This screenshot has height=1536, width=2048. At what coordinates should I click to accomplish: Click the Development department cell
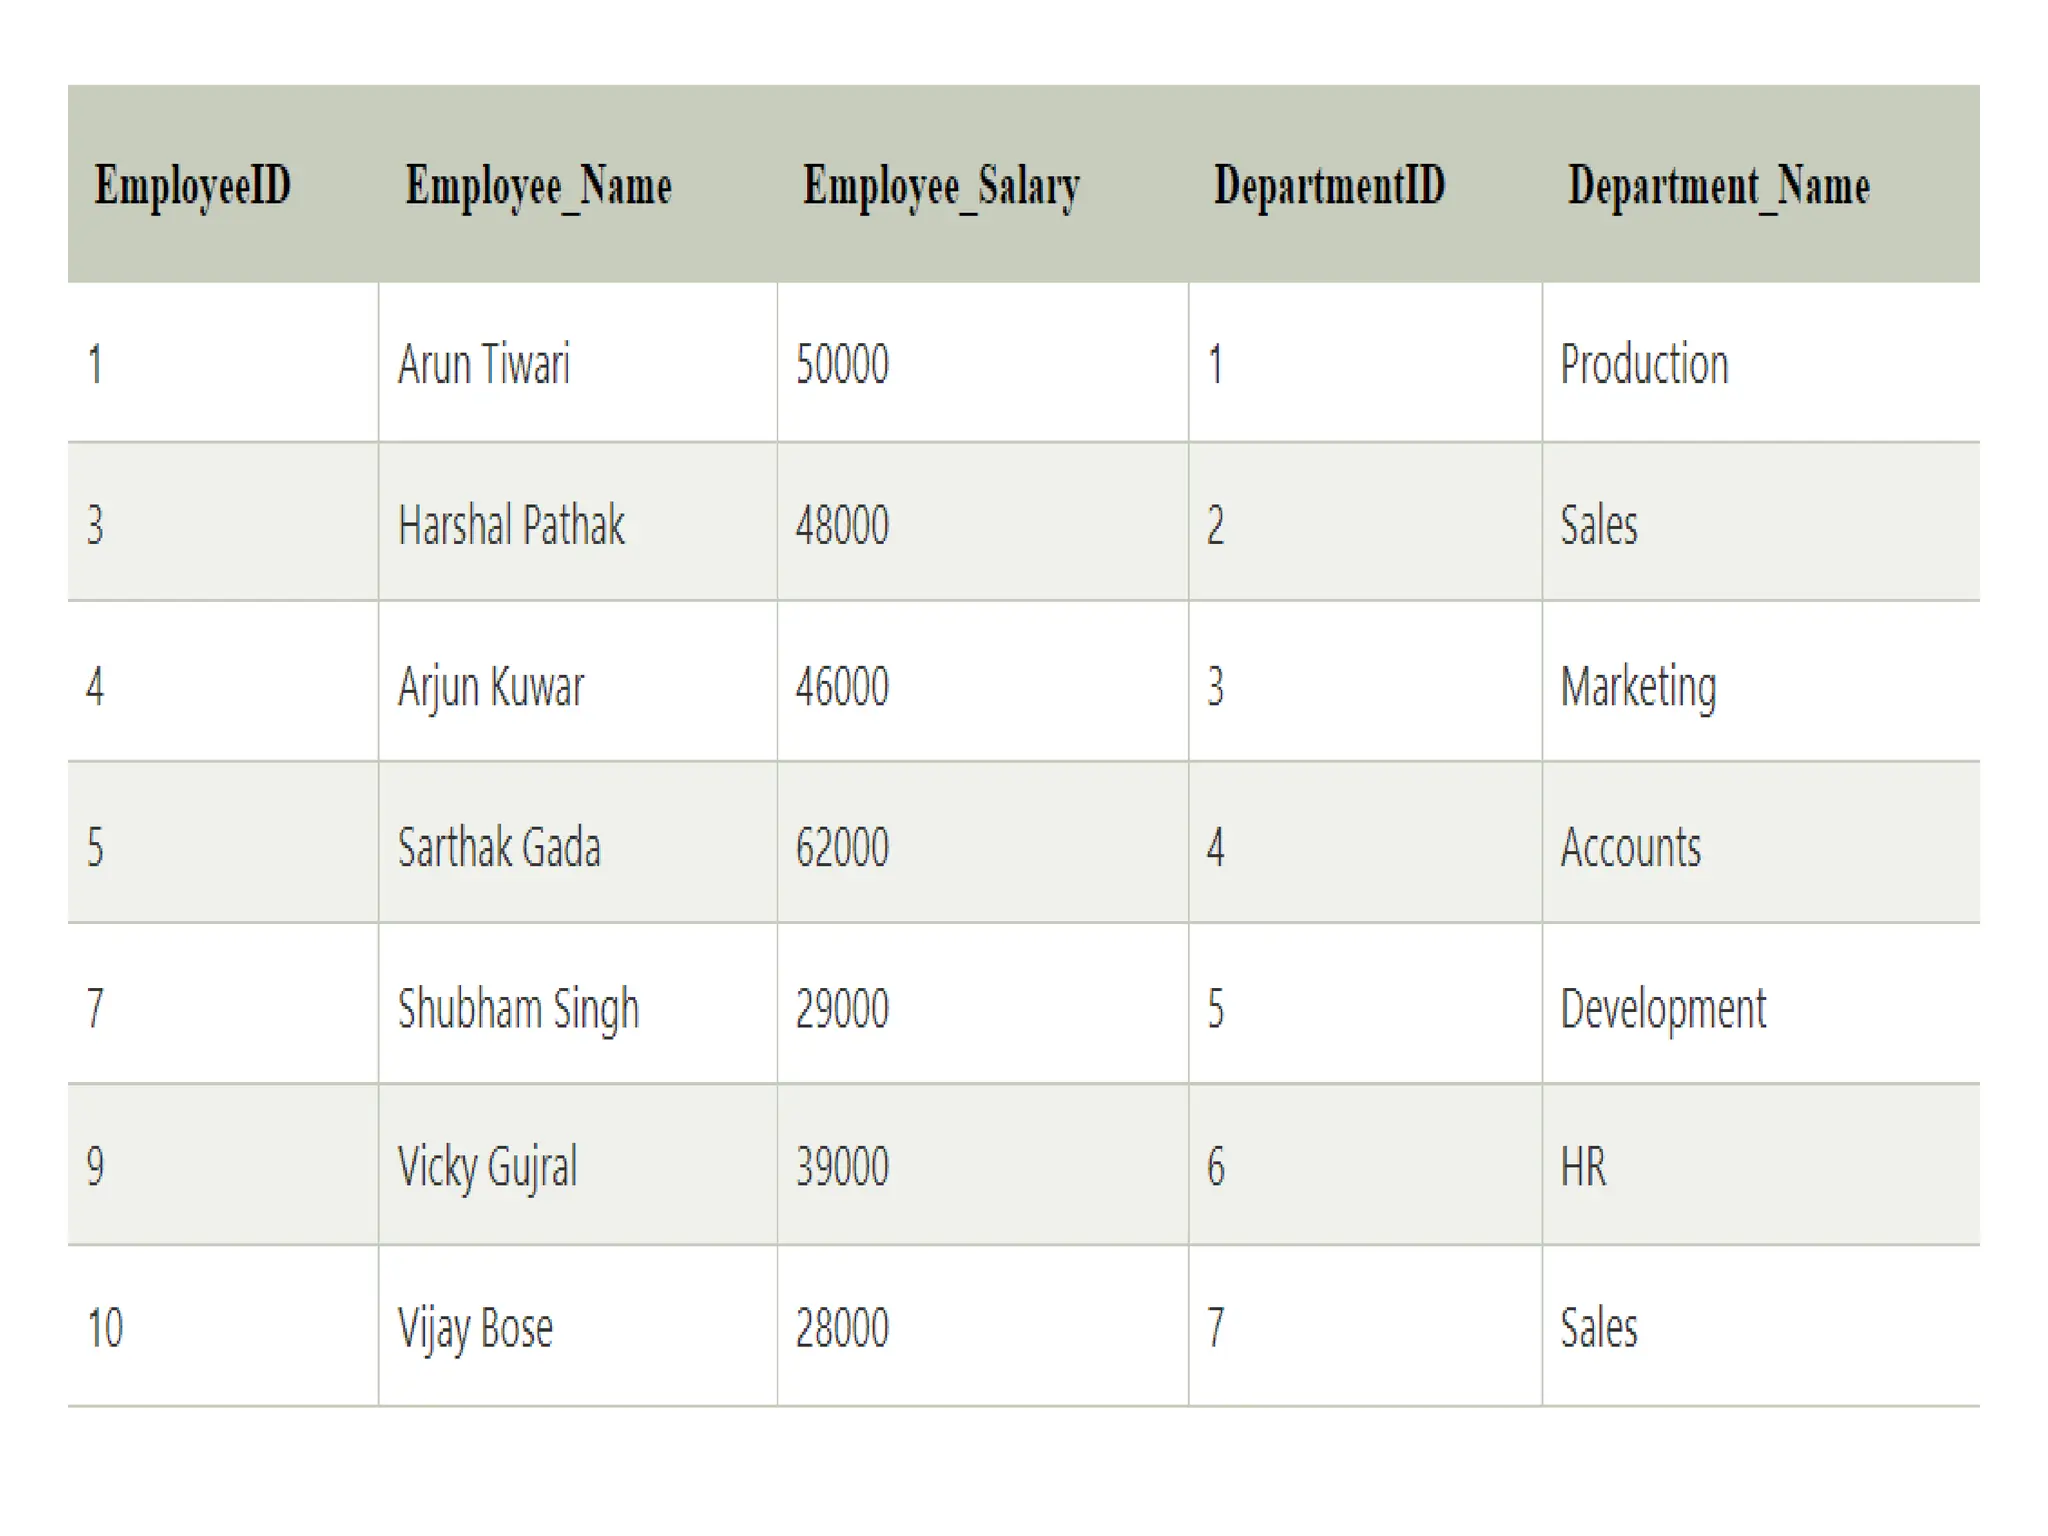1761,1004
